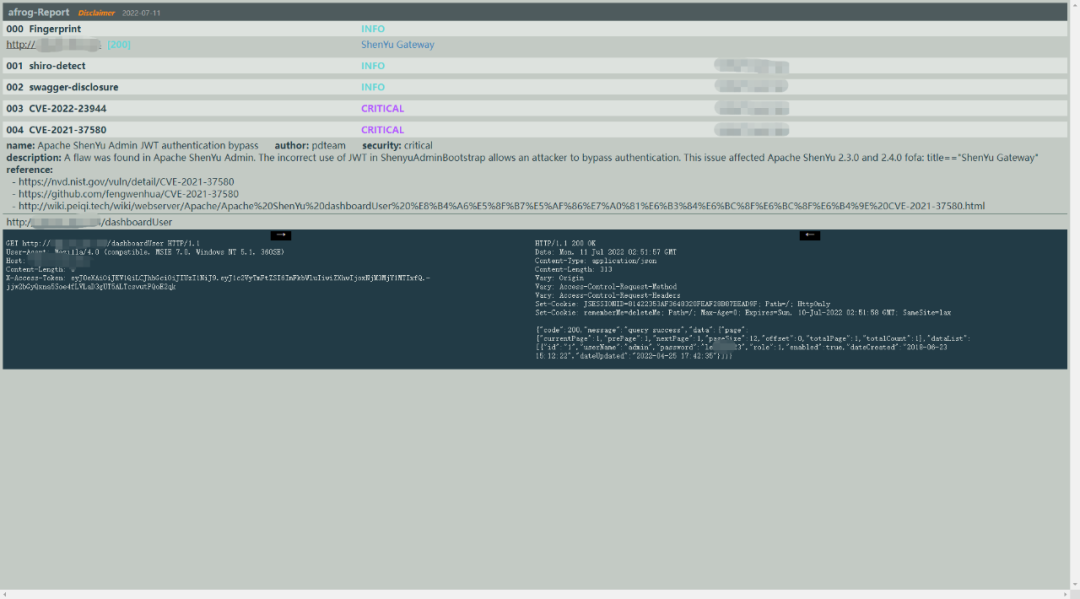The width and height of the screenshot is (1080, 599).
Task: Click the author: pdteam text
Action: click(x=310, y=146)
